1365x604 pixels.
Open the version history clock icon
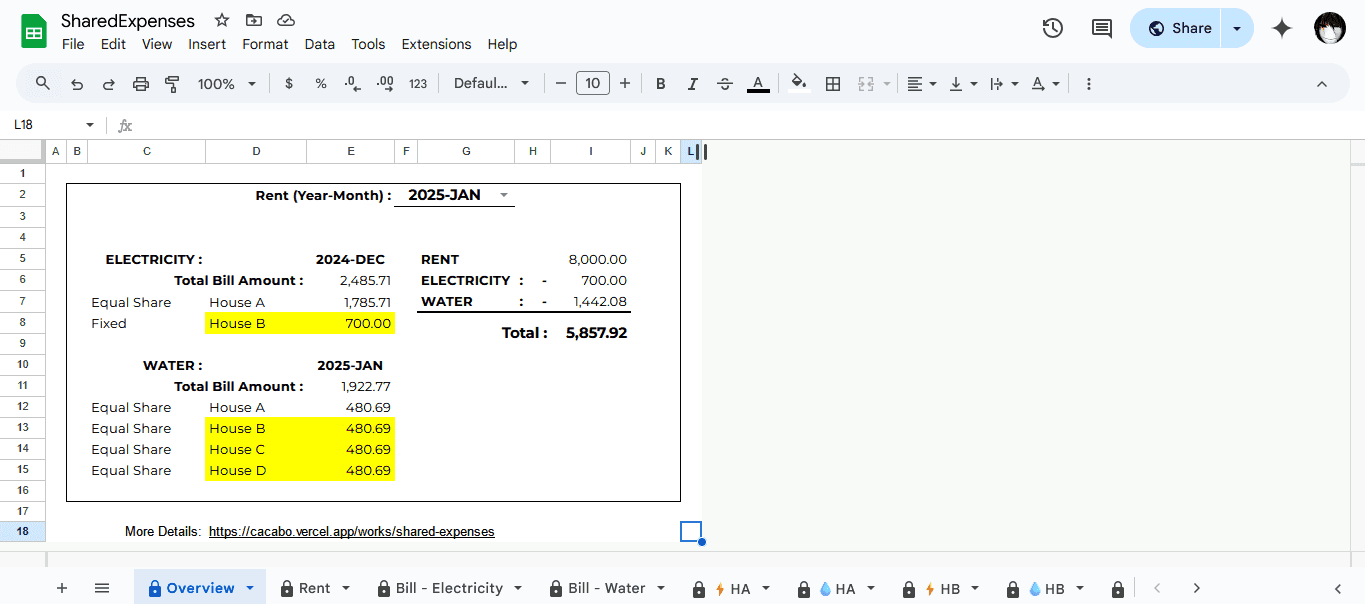1052,28
